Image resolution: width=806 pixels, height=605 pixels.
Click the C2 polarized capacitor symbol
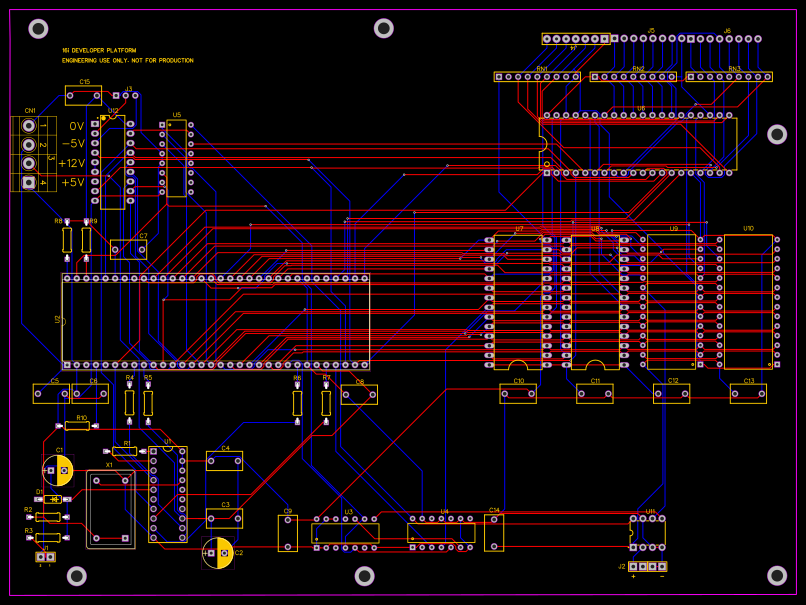[x=217, y=553]
